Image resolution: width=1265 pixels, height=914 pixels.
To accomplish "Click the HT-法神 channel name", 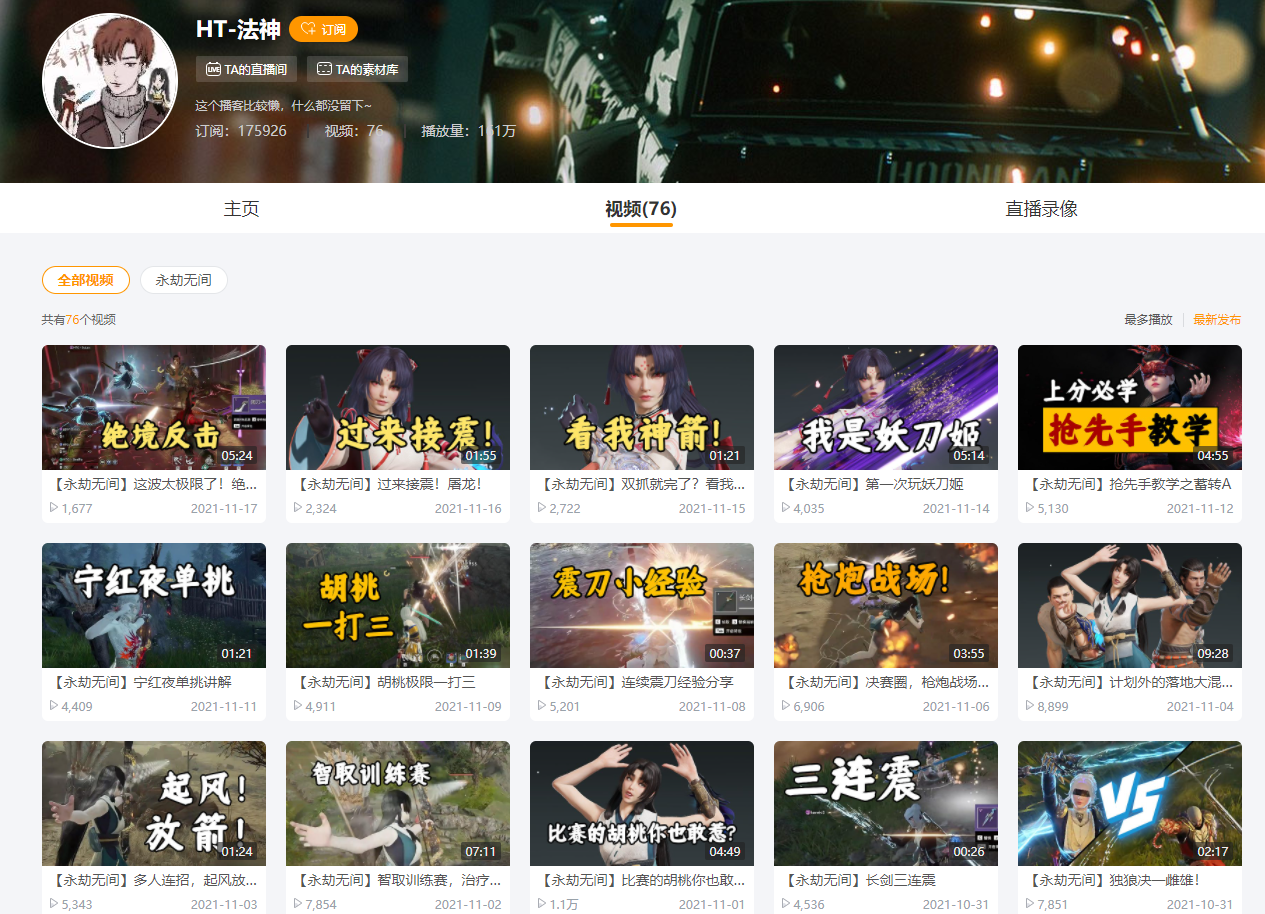I will point(238,29).
